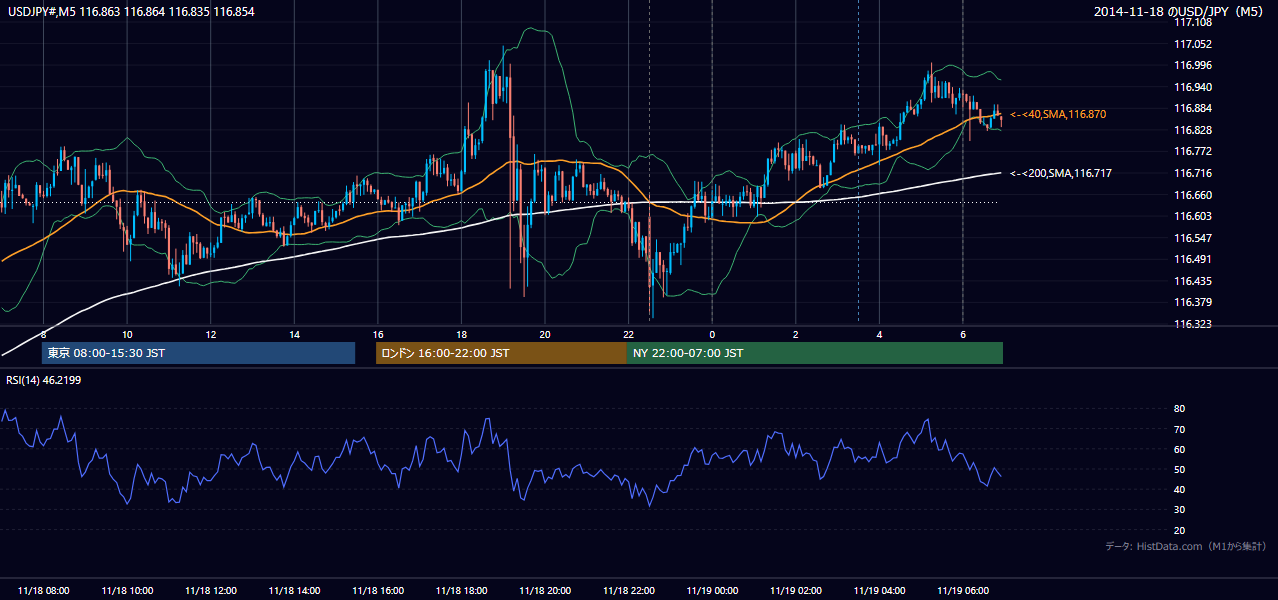Click the RSI 80 level label
Screen dimensions: 1278x600
point(1179,409)
